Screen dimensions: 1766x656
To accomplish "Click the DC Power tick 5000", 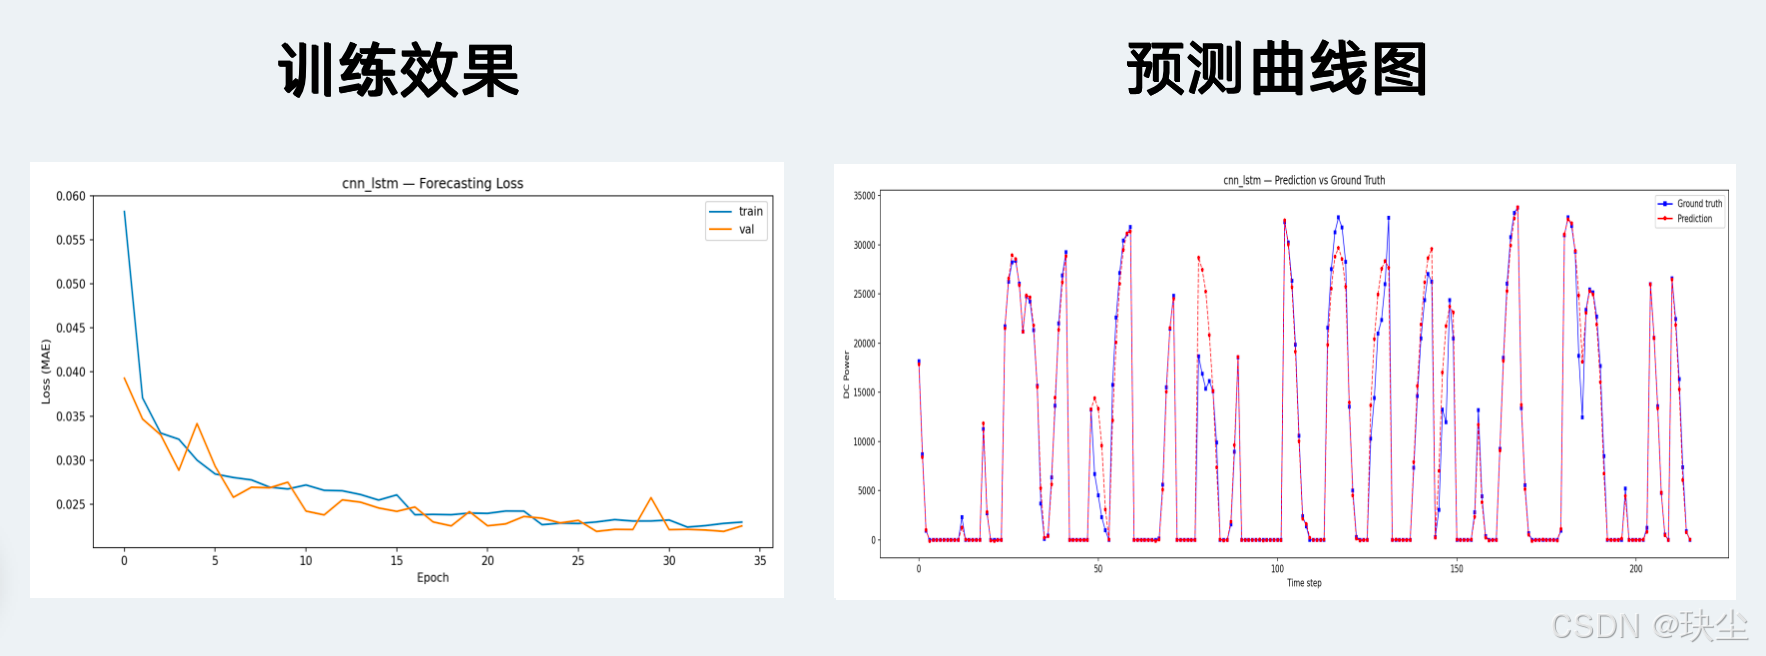I will click(x=867, y=490).
